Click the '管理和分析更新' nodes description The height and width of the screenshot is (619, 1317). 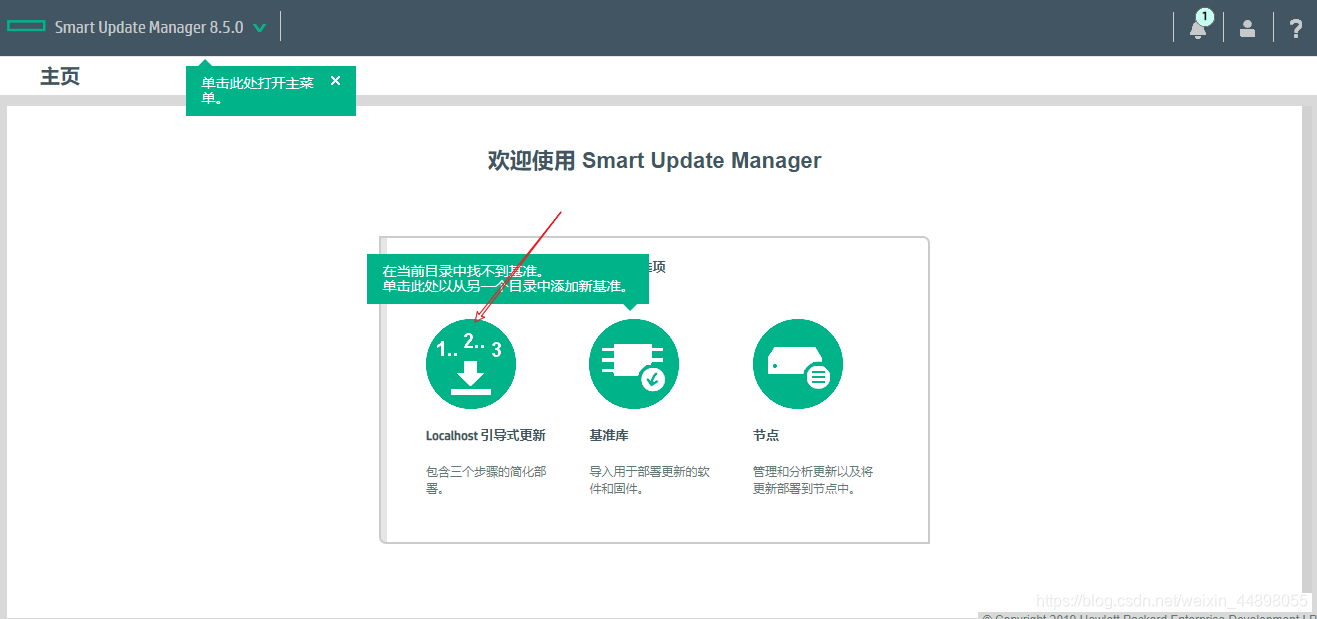click(813, 480)
